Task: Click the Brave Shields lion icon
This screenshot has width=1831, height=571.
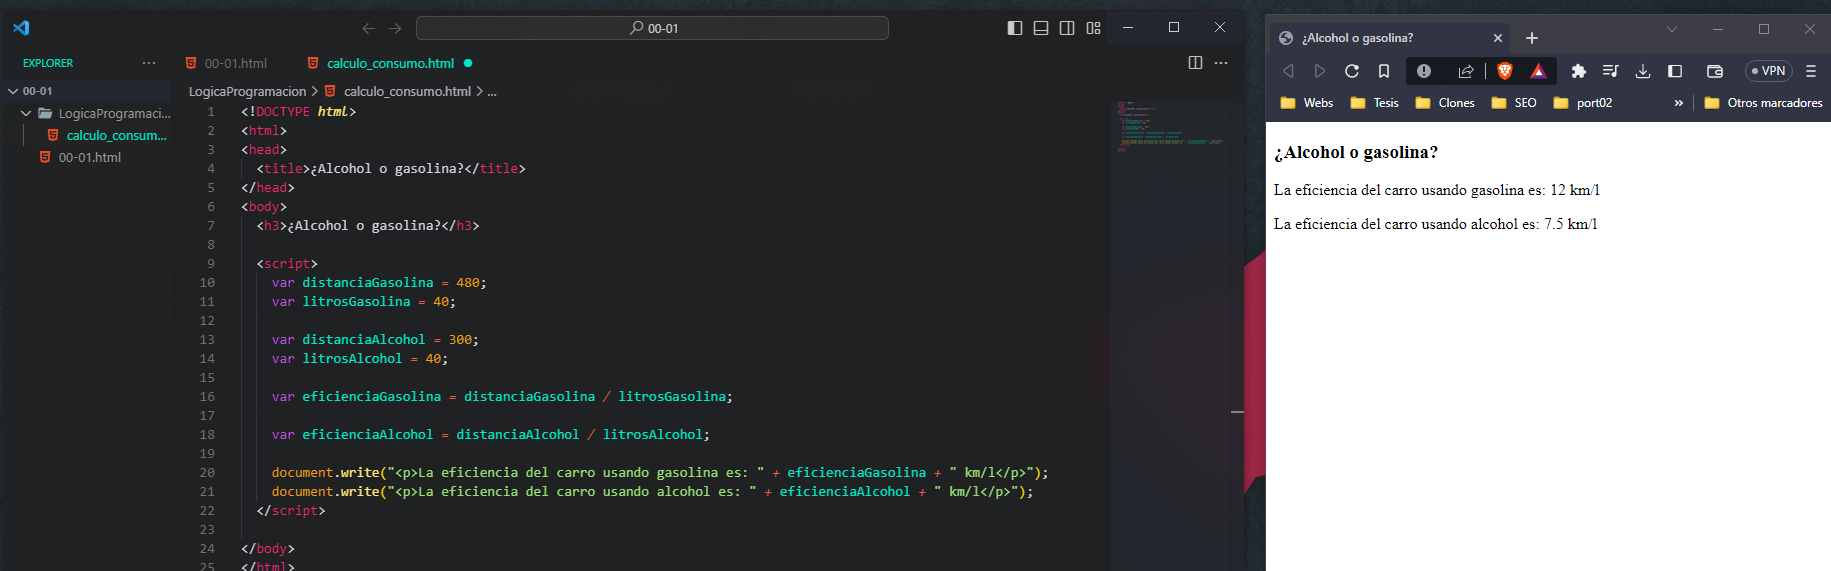Action: pos(1504,71)
